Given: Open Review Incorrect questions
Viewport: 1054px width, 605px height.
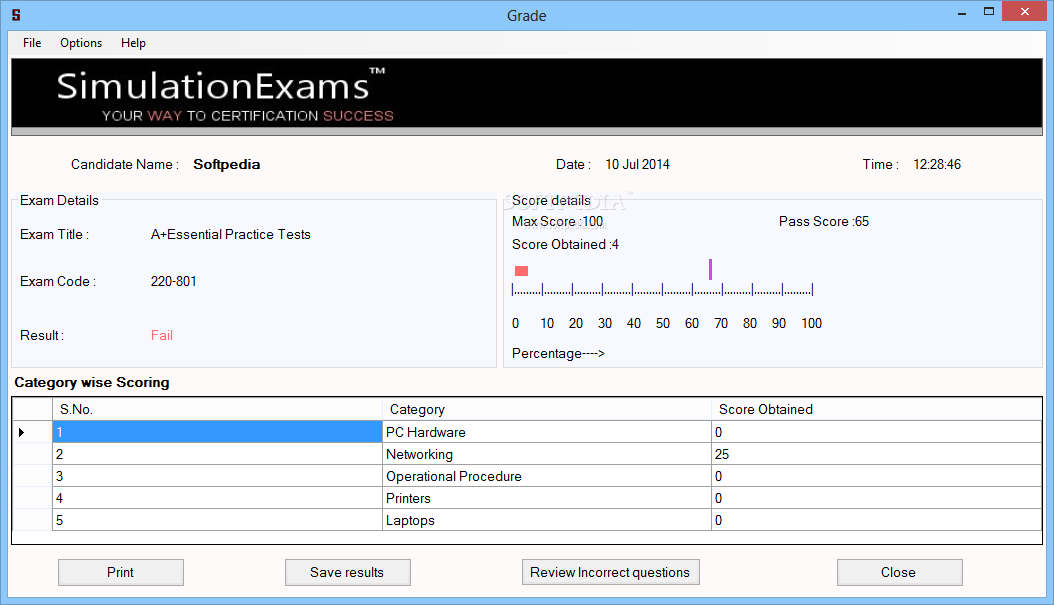Looking at the screenshot, I should (x=610, y=572).
